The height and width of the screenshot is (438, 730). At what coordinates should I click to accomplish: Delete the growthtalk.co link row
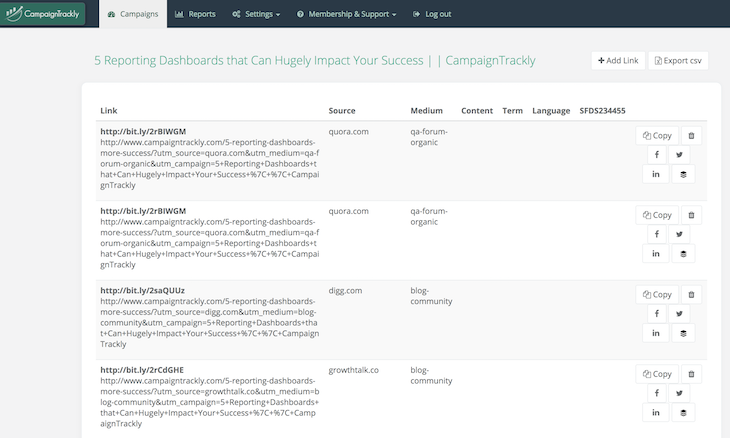(691, 374)
